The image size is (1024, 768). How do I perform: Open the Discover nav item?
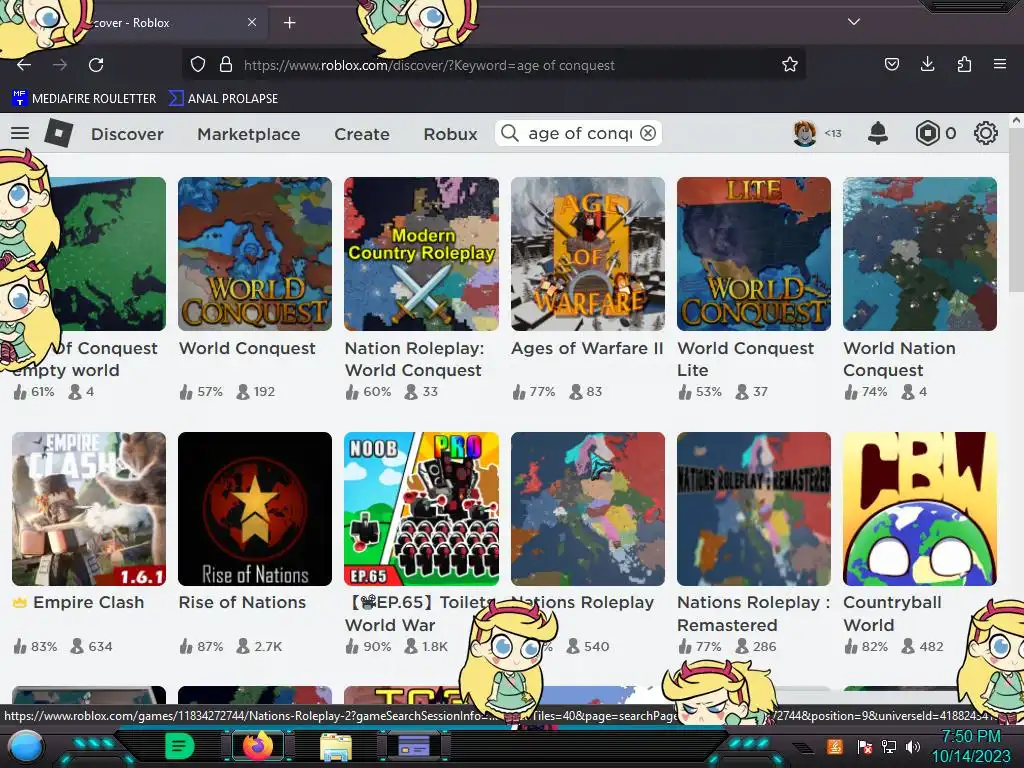[127, 134]
